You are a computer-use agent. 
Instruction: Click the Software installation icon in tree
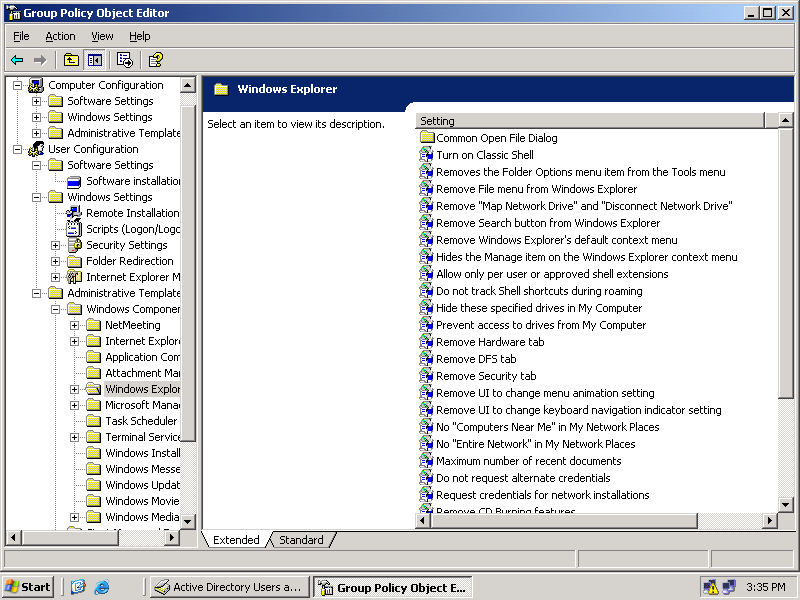(x=74, y=181)
